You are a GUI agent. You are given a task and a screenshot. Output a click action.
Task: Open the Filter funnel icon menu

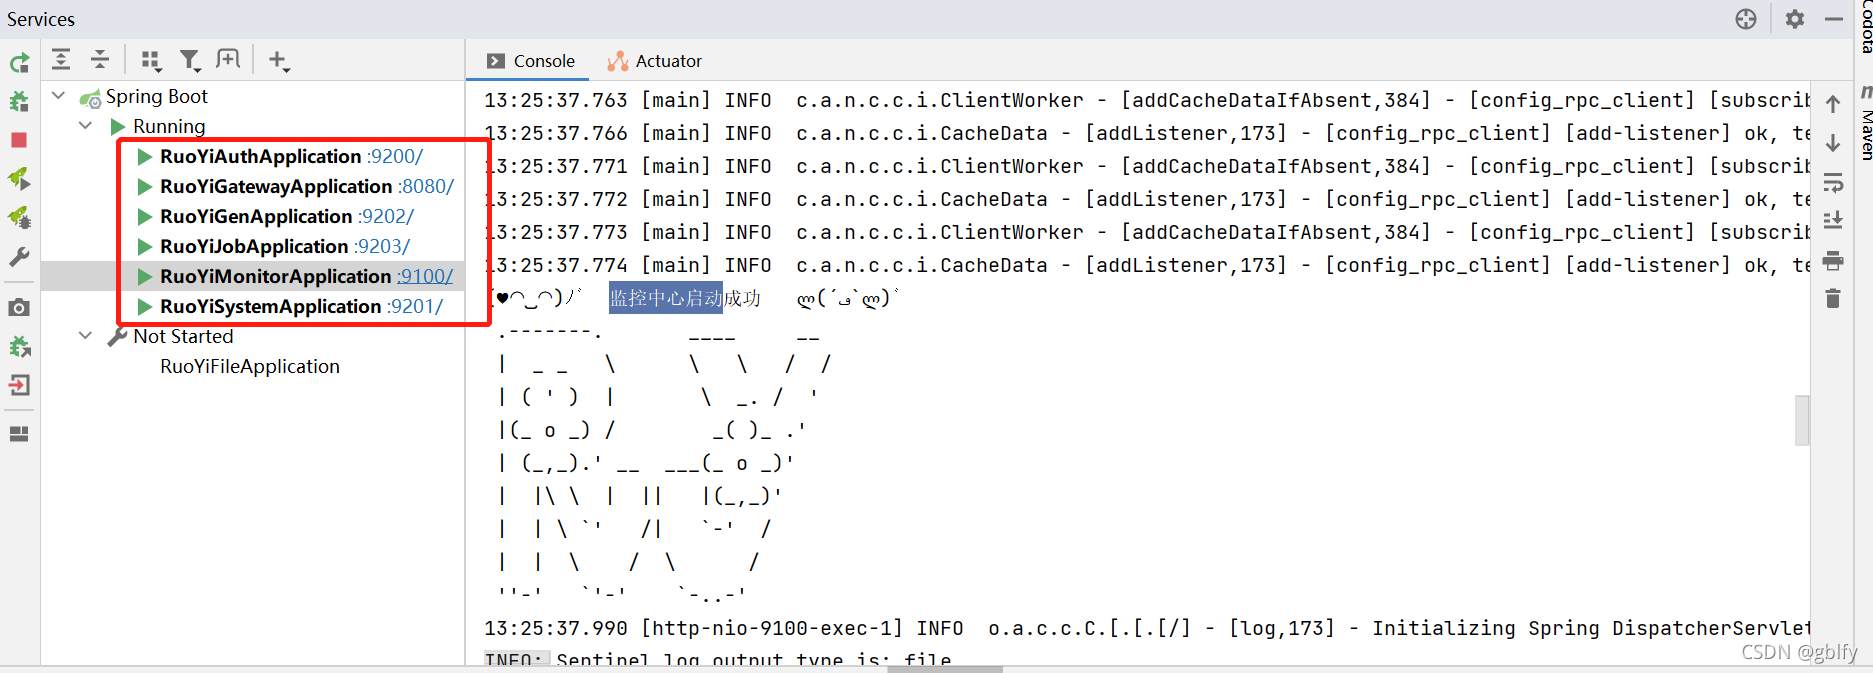point(190,61)
